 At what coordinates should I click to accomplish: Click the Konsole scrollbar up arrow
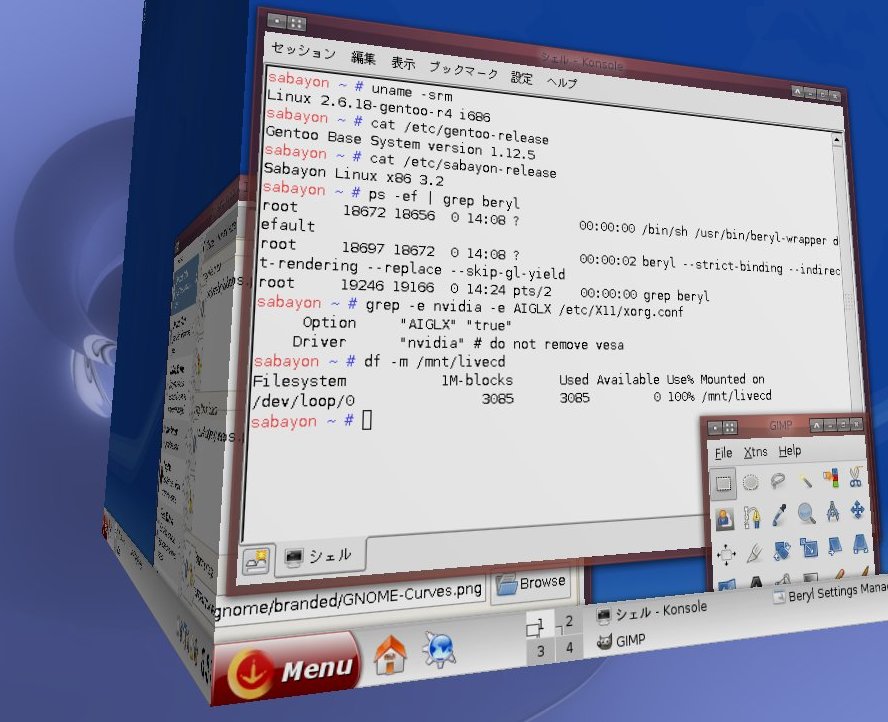click(838, 139)
